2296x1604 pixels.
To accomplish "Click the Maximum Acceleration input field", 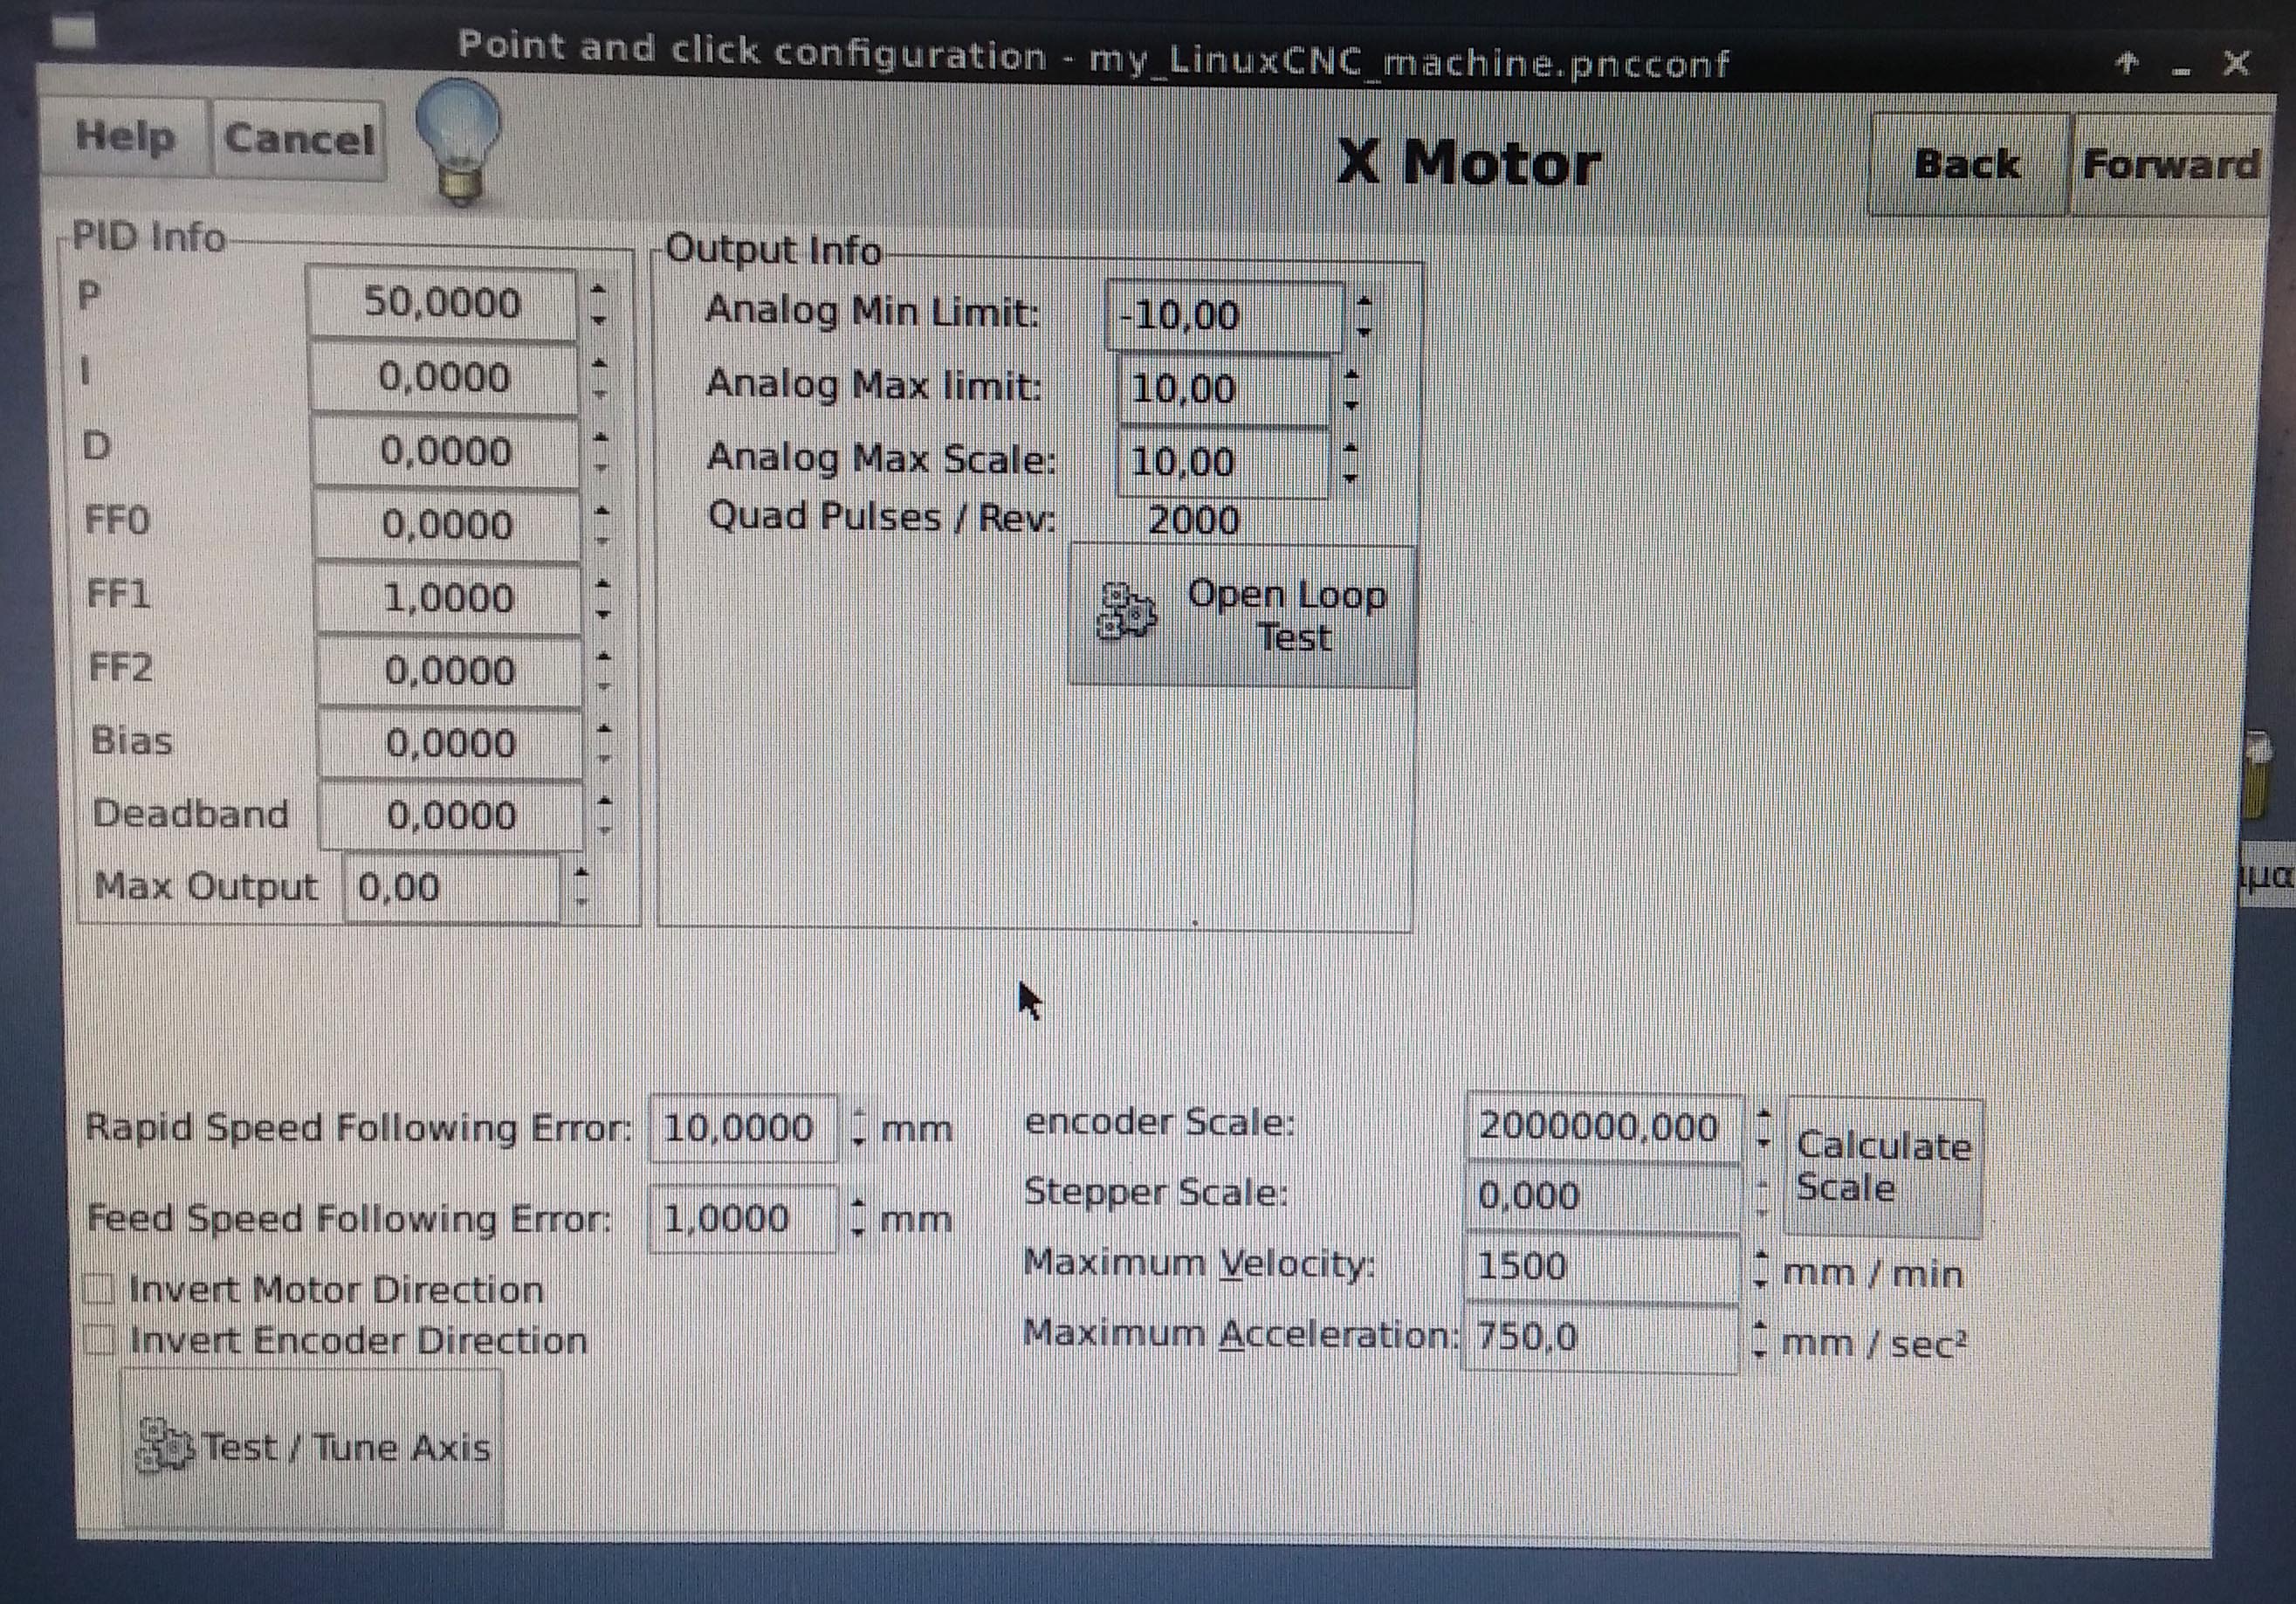I will pyautogui.click(x=1599, y=1338).
